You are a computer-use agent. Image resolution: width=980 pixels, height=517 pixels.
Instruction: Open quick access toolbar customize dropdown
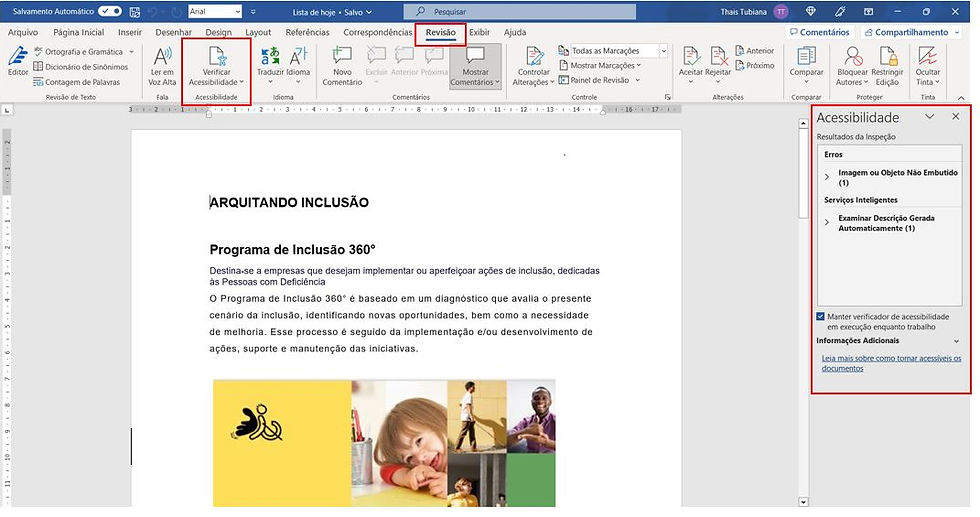pos(253,12)
